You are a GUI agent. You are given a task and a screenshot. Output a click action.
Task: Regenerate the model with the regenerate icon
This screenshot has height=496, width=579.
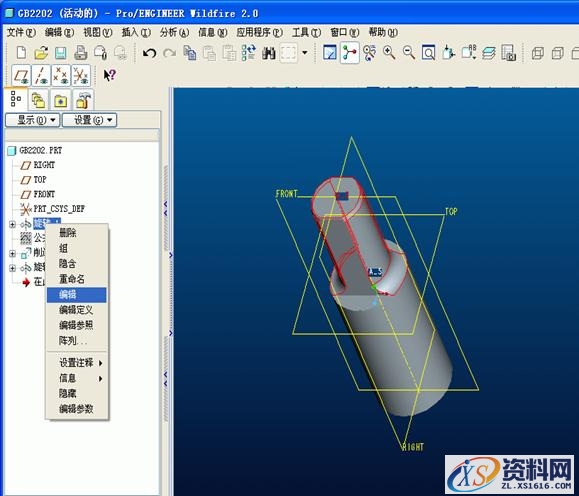(249, 53)
